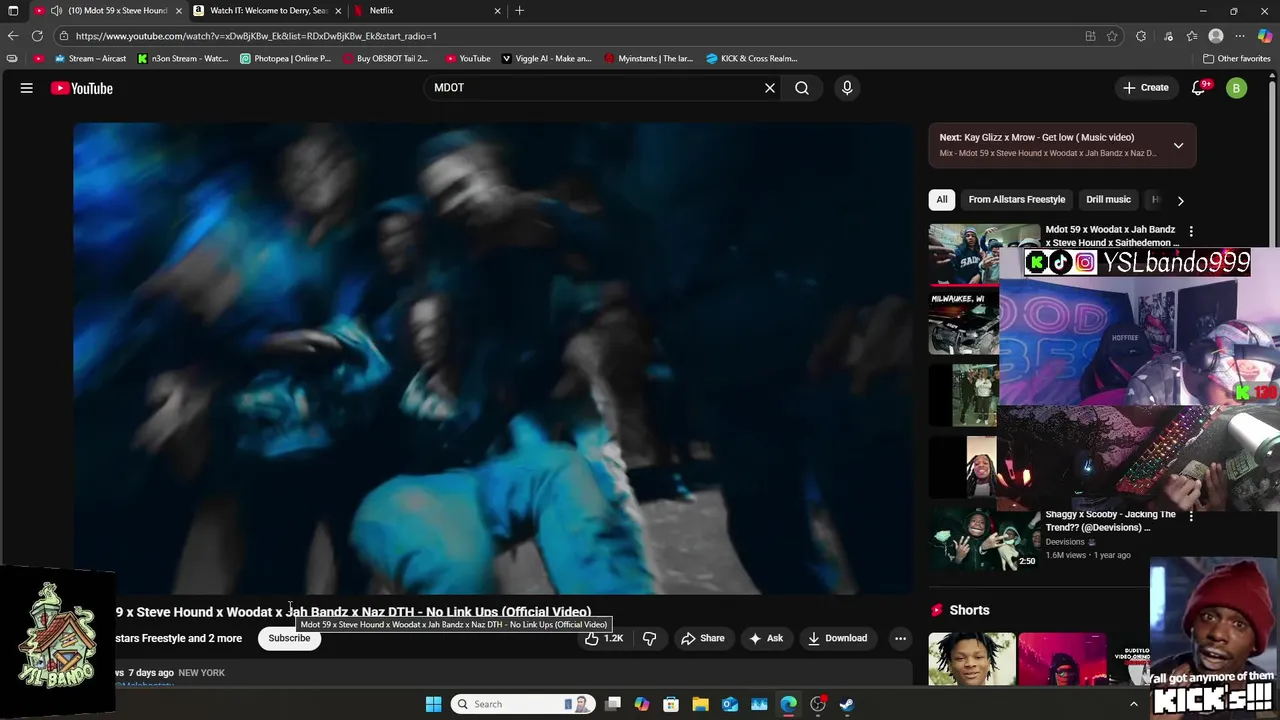Open the account avatar menu
1280x720 pixels.
1236,88
